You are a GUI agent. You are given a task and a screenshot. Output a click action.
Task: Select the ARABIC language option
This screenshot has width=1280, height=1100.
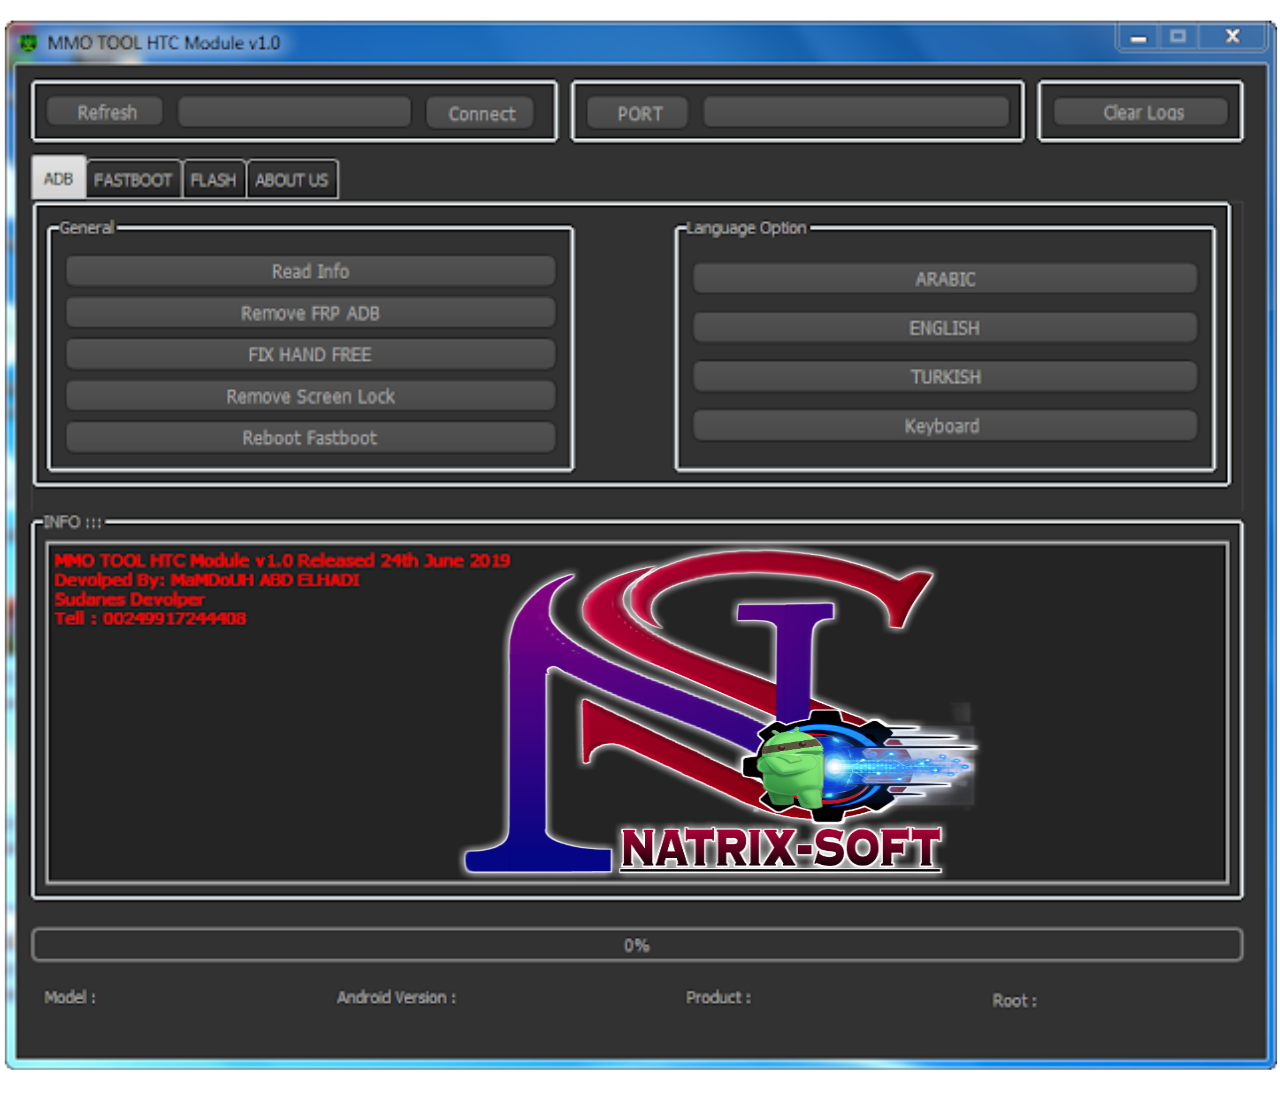point(945,279)
